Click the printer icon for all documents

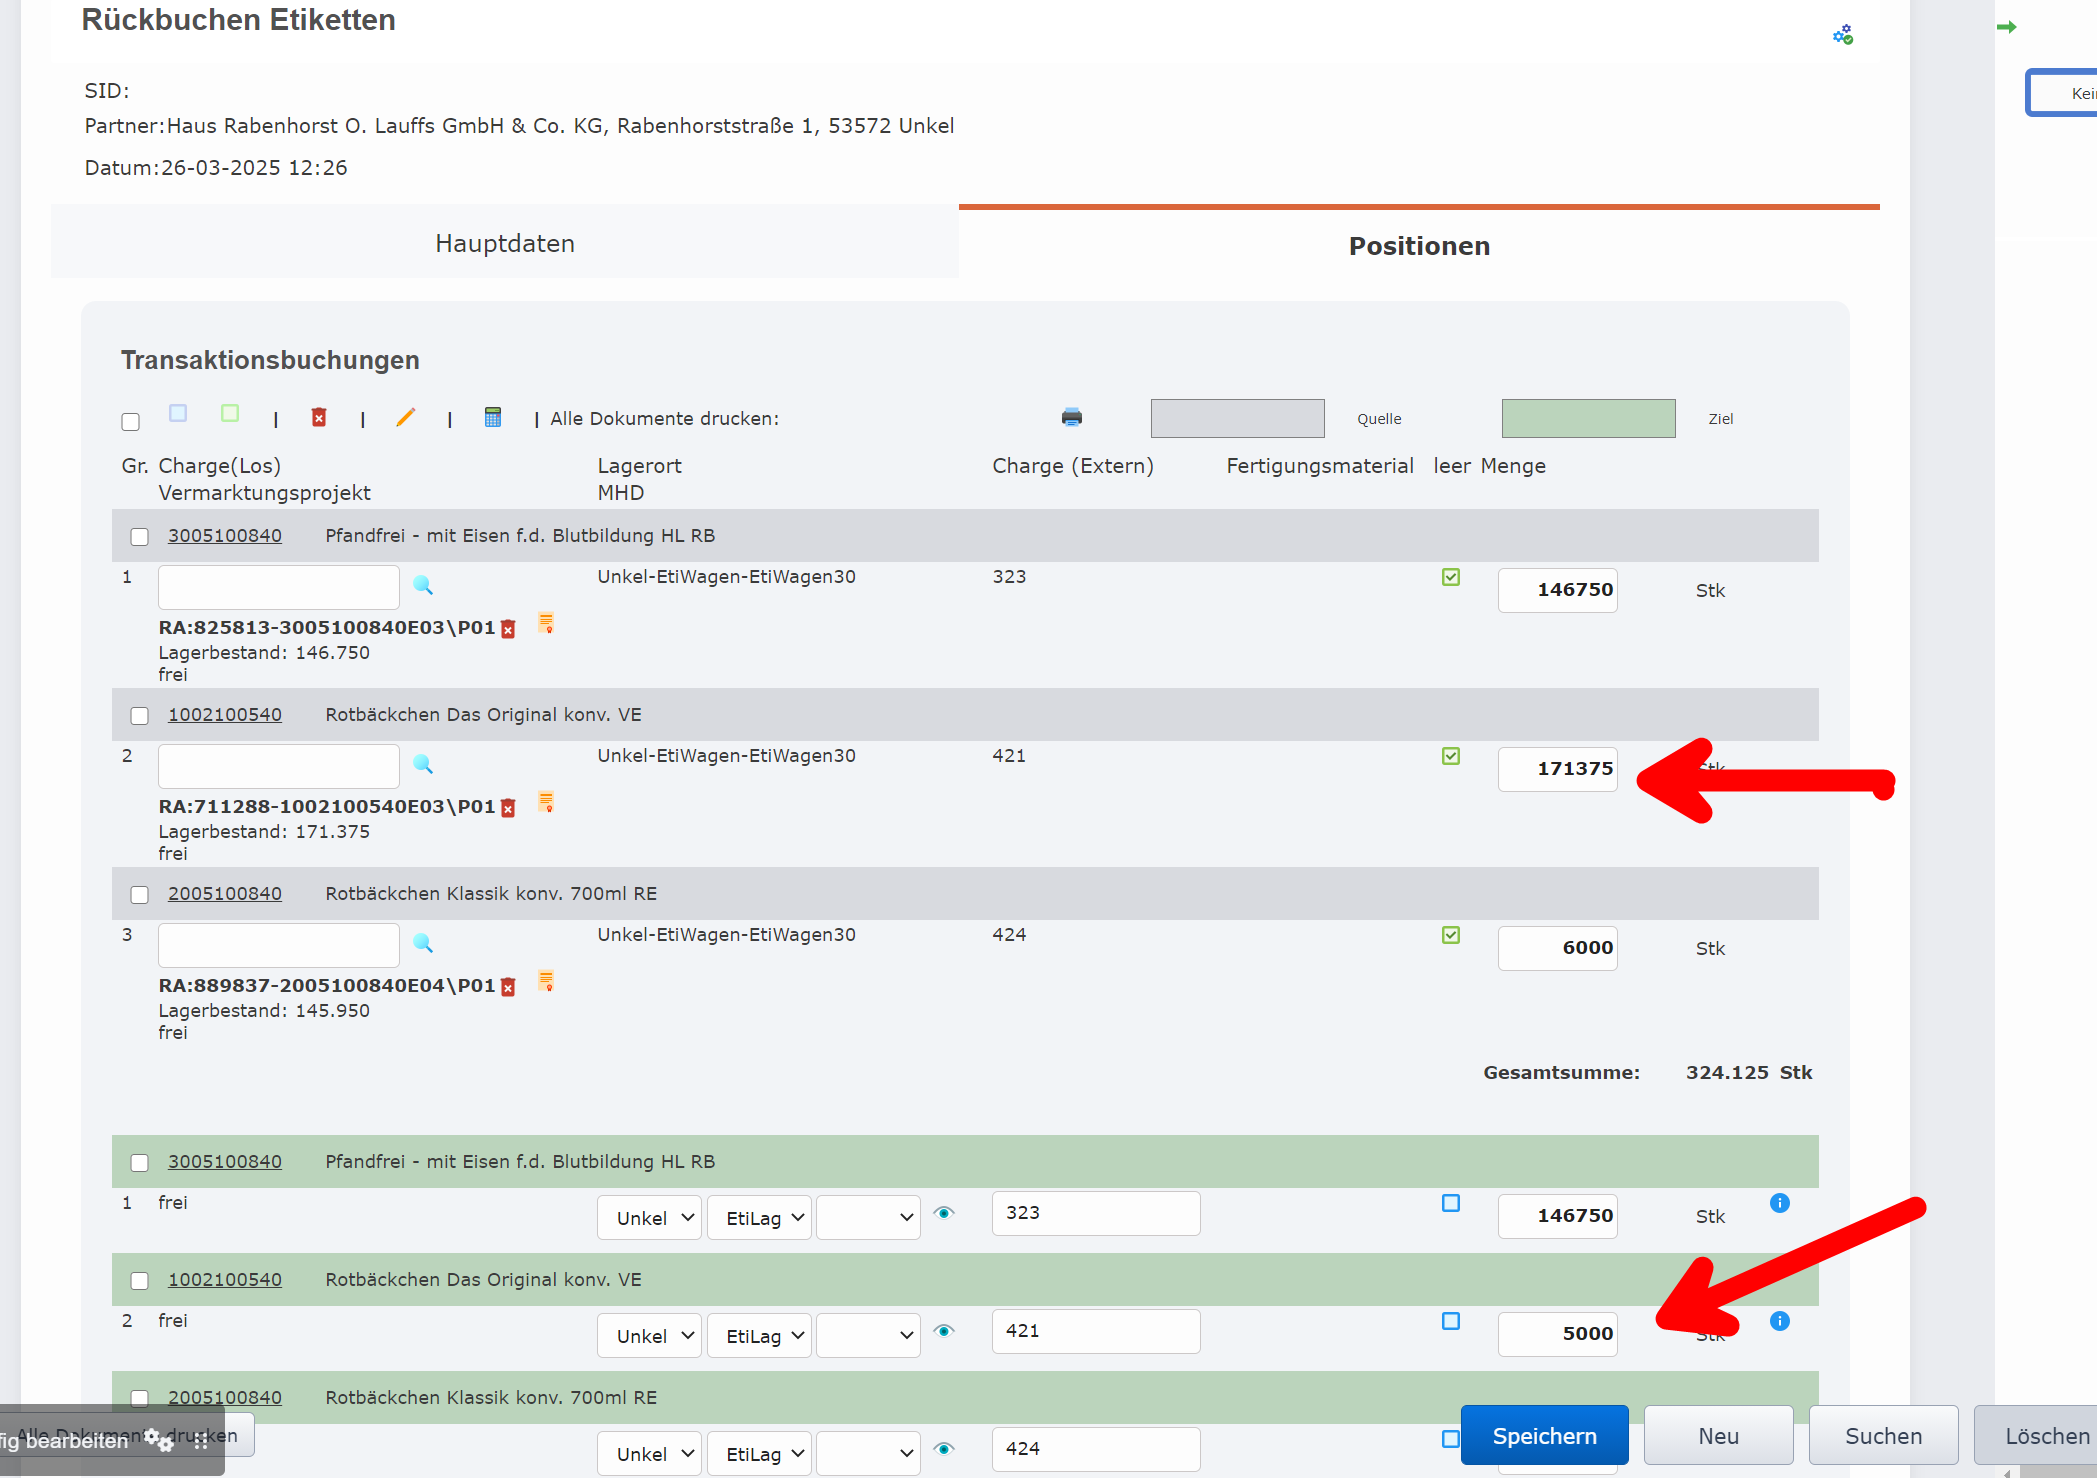pyautogui.click(x=1072, y=417)
